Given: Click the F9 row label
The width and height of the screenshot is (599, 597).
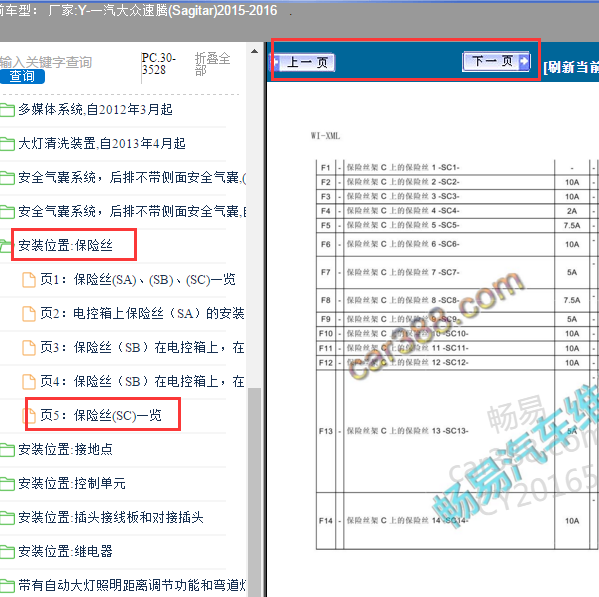Looking at the screenshot, I should pyautogui.click(x=325, y=319).
